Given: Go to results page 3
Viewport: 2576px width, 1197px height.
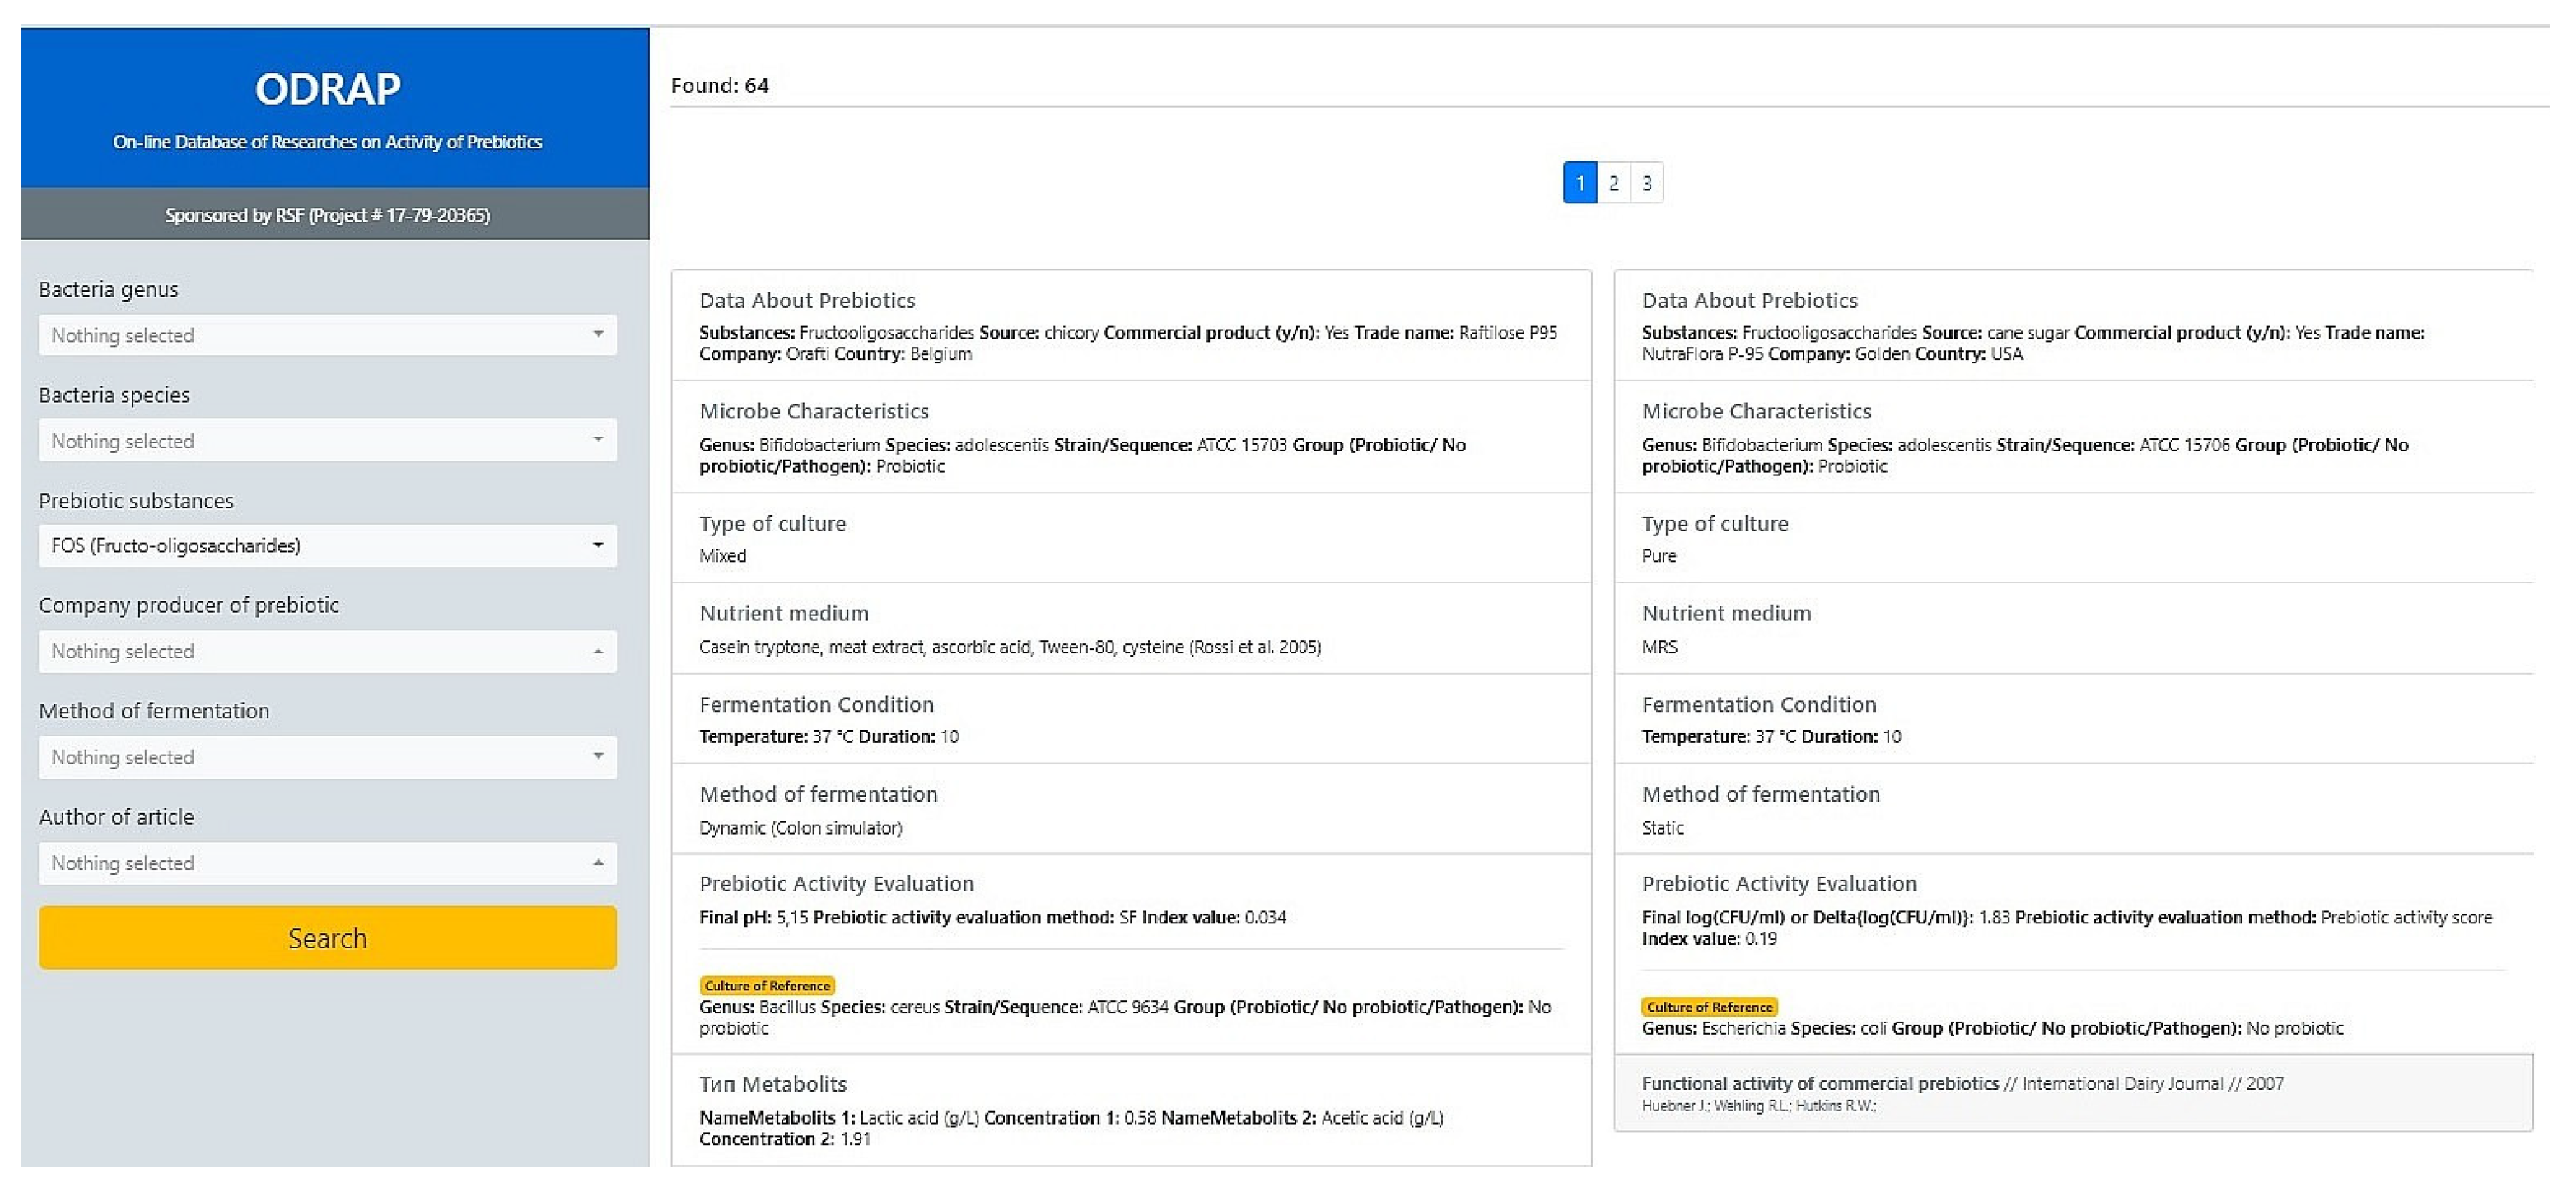Looking at the screenshot, I should click(1647, 183).
